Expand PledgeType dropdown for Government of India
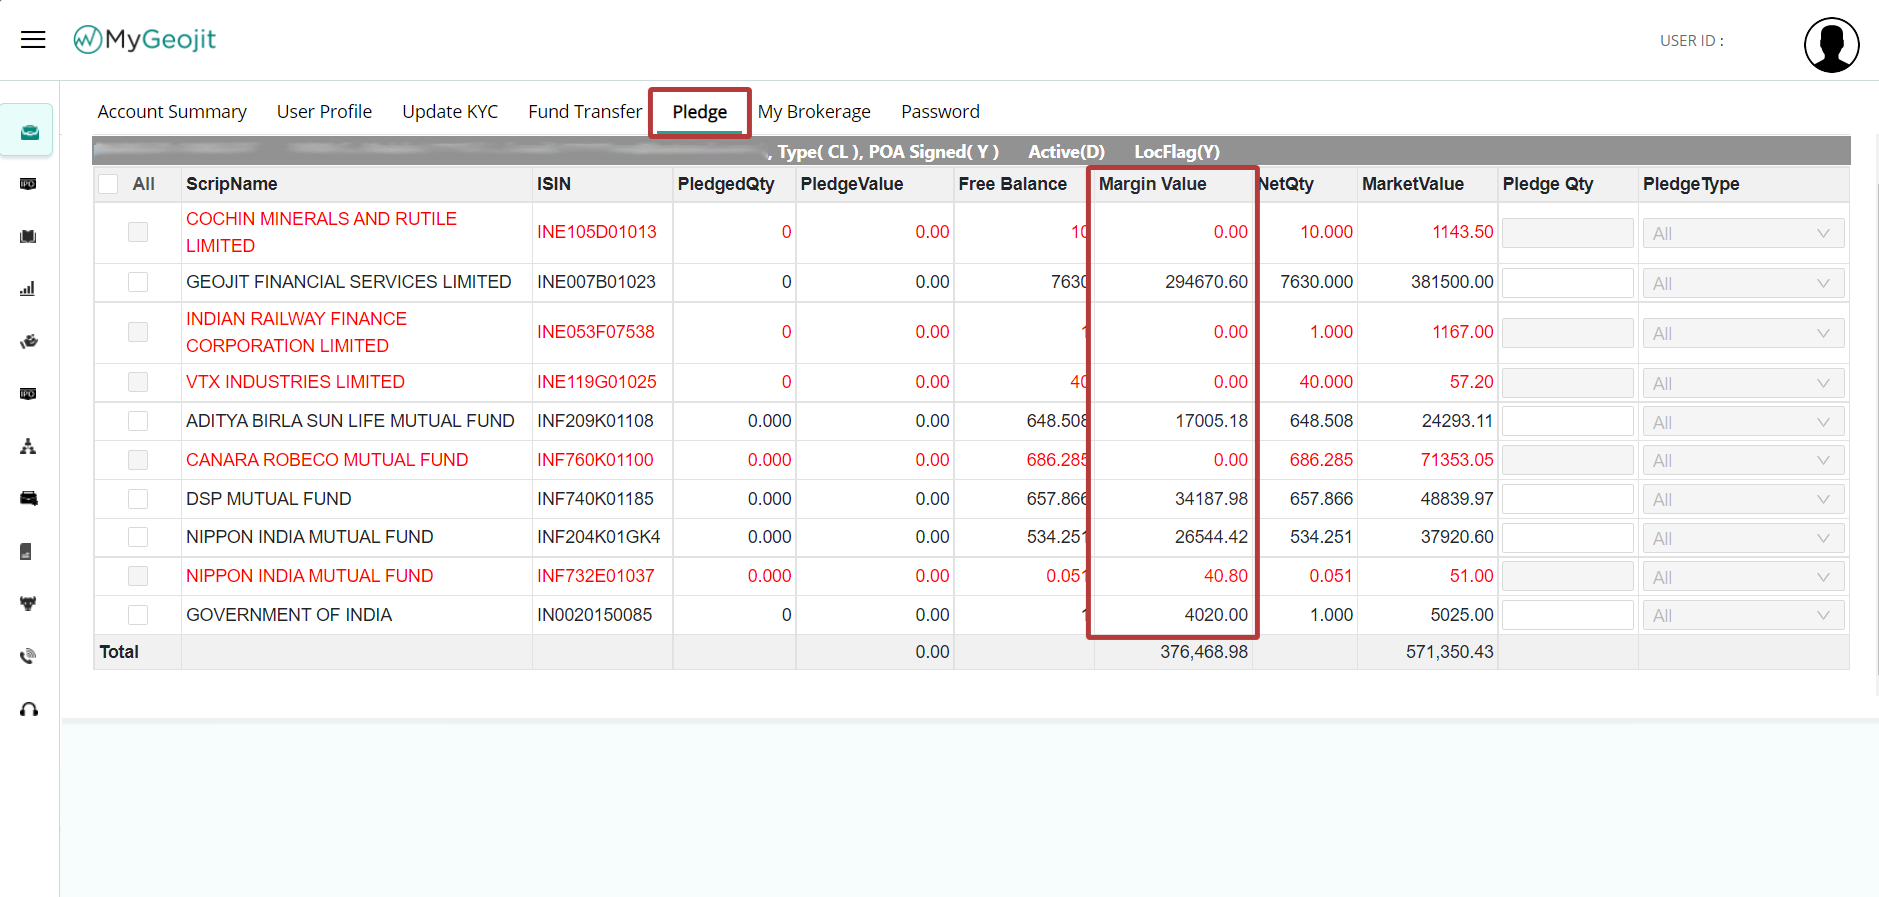 1742,616
